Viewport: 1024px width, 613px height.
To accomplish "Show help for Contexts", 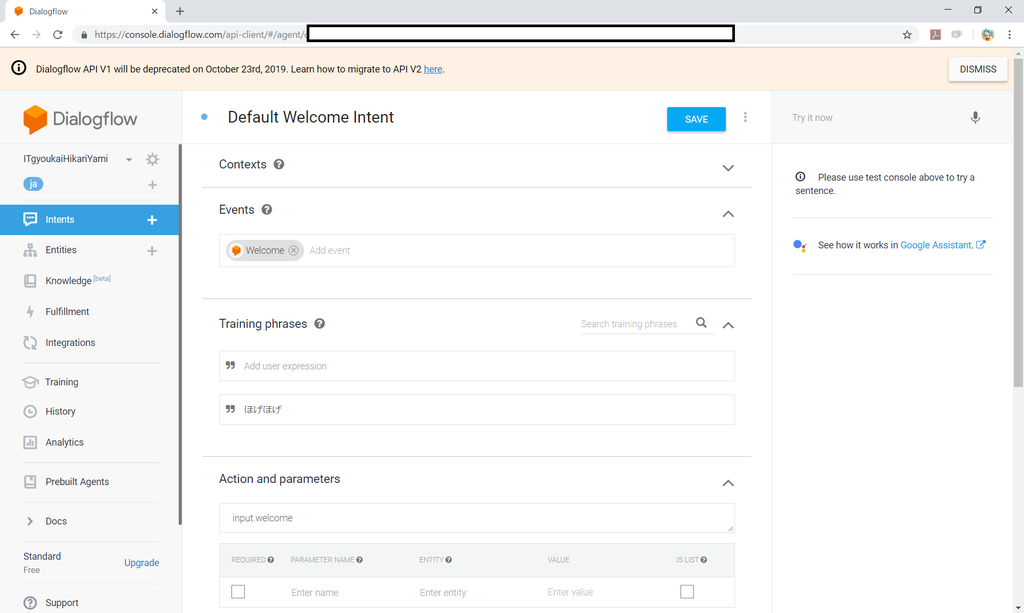I will pos(279,165).
